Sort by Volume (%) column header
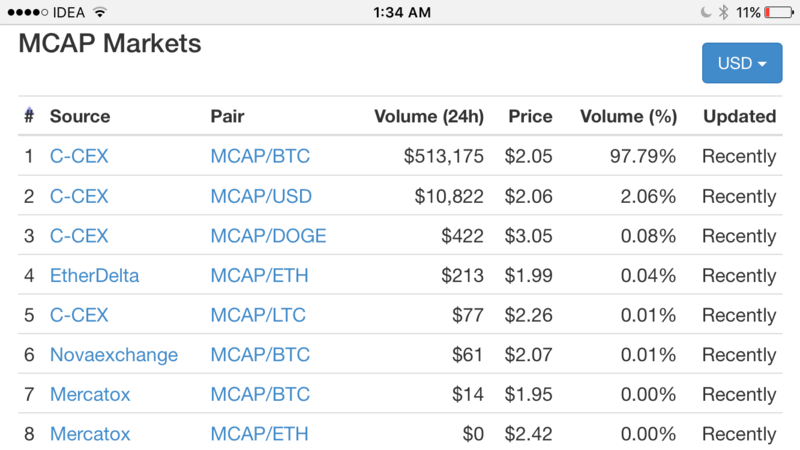The image size is (800, 450). (x=628, y=116)
